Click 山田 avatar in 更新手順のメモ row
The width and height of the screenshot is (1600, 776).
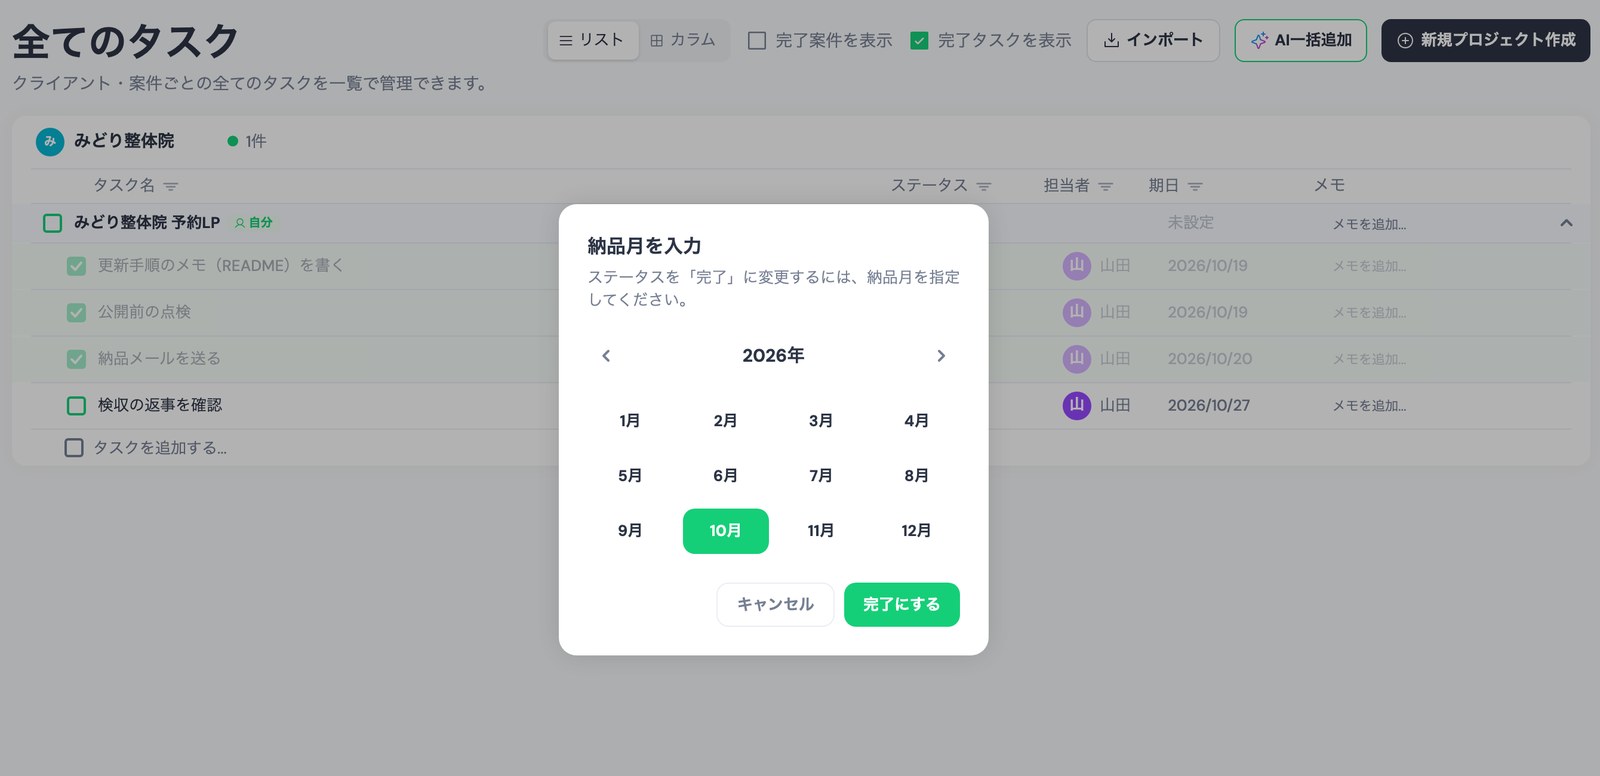click(x=1077, y=265)
